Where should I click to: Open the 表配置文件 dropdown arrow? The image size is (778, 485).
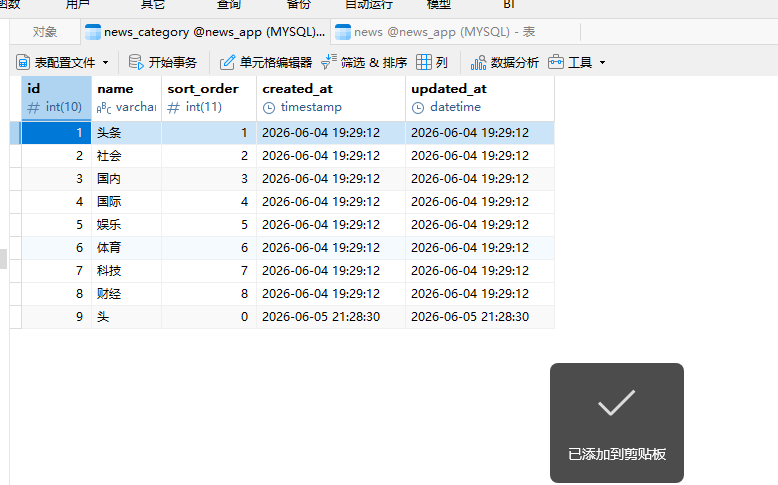point(105,63)
